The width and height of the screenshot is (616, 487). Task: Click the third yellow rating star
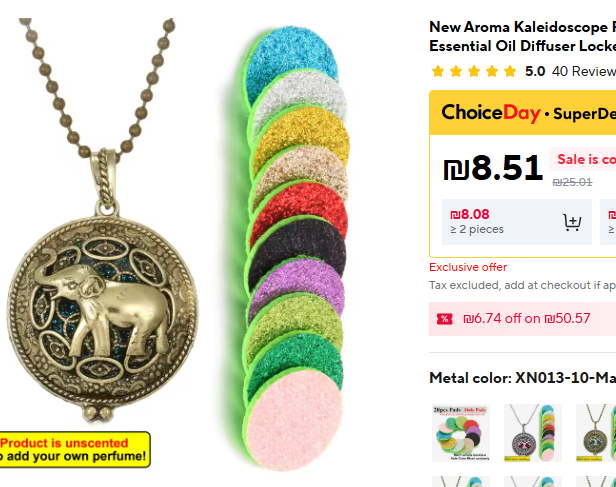point(474,71)
